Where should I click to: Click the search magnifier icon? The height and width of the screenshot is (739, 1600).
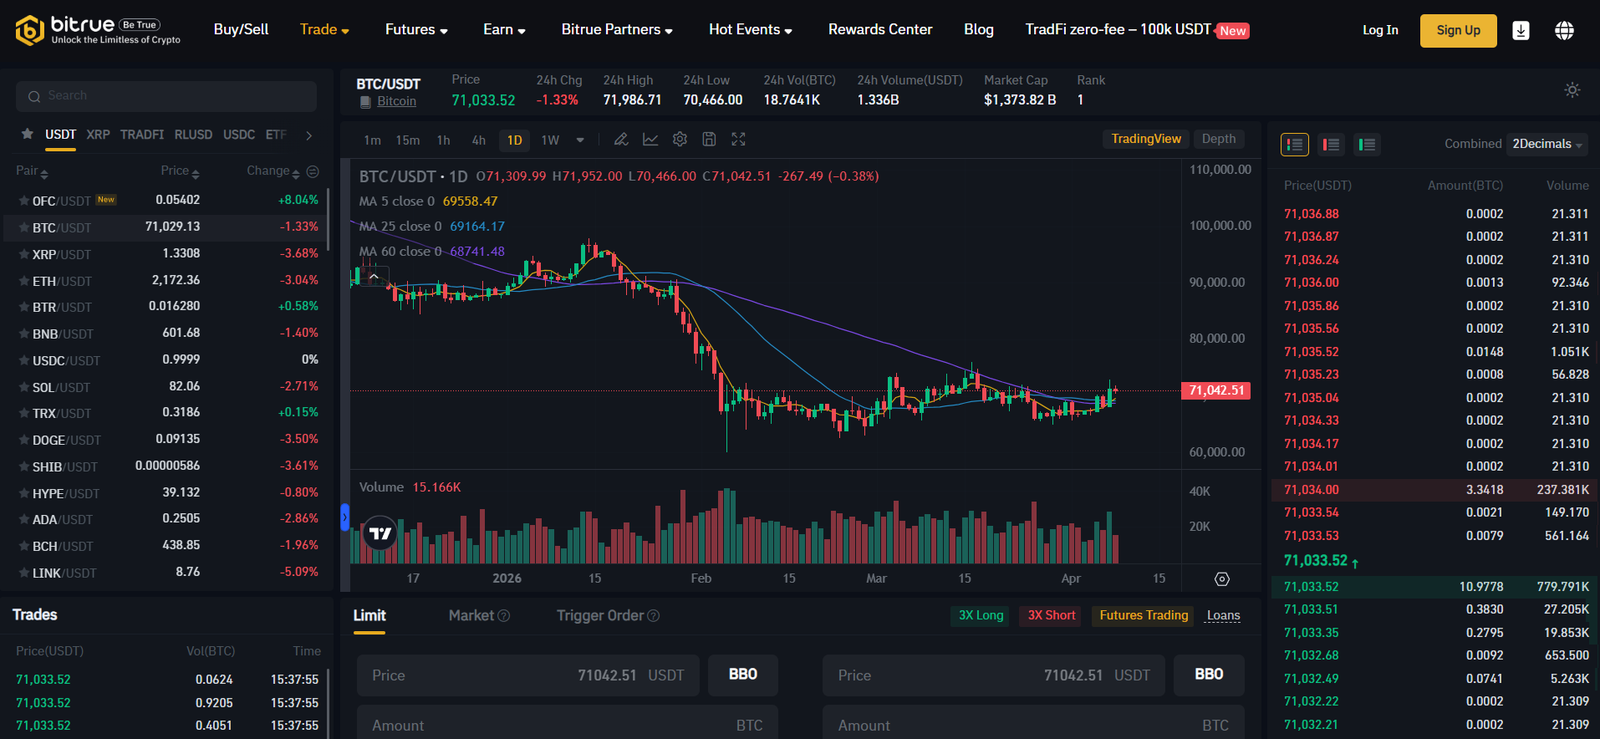35,96
